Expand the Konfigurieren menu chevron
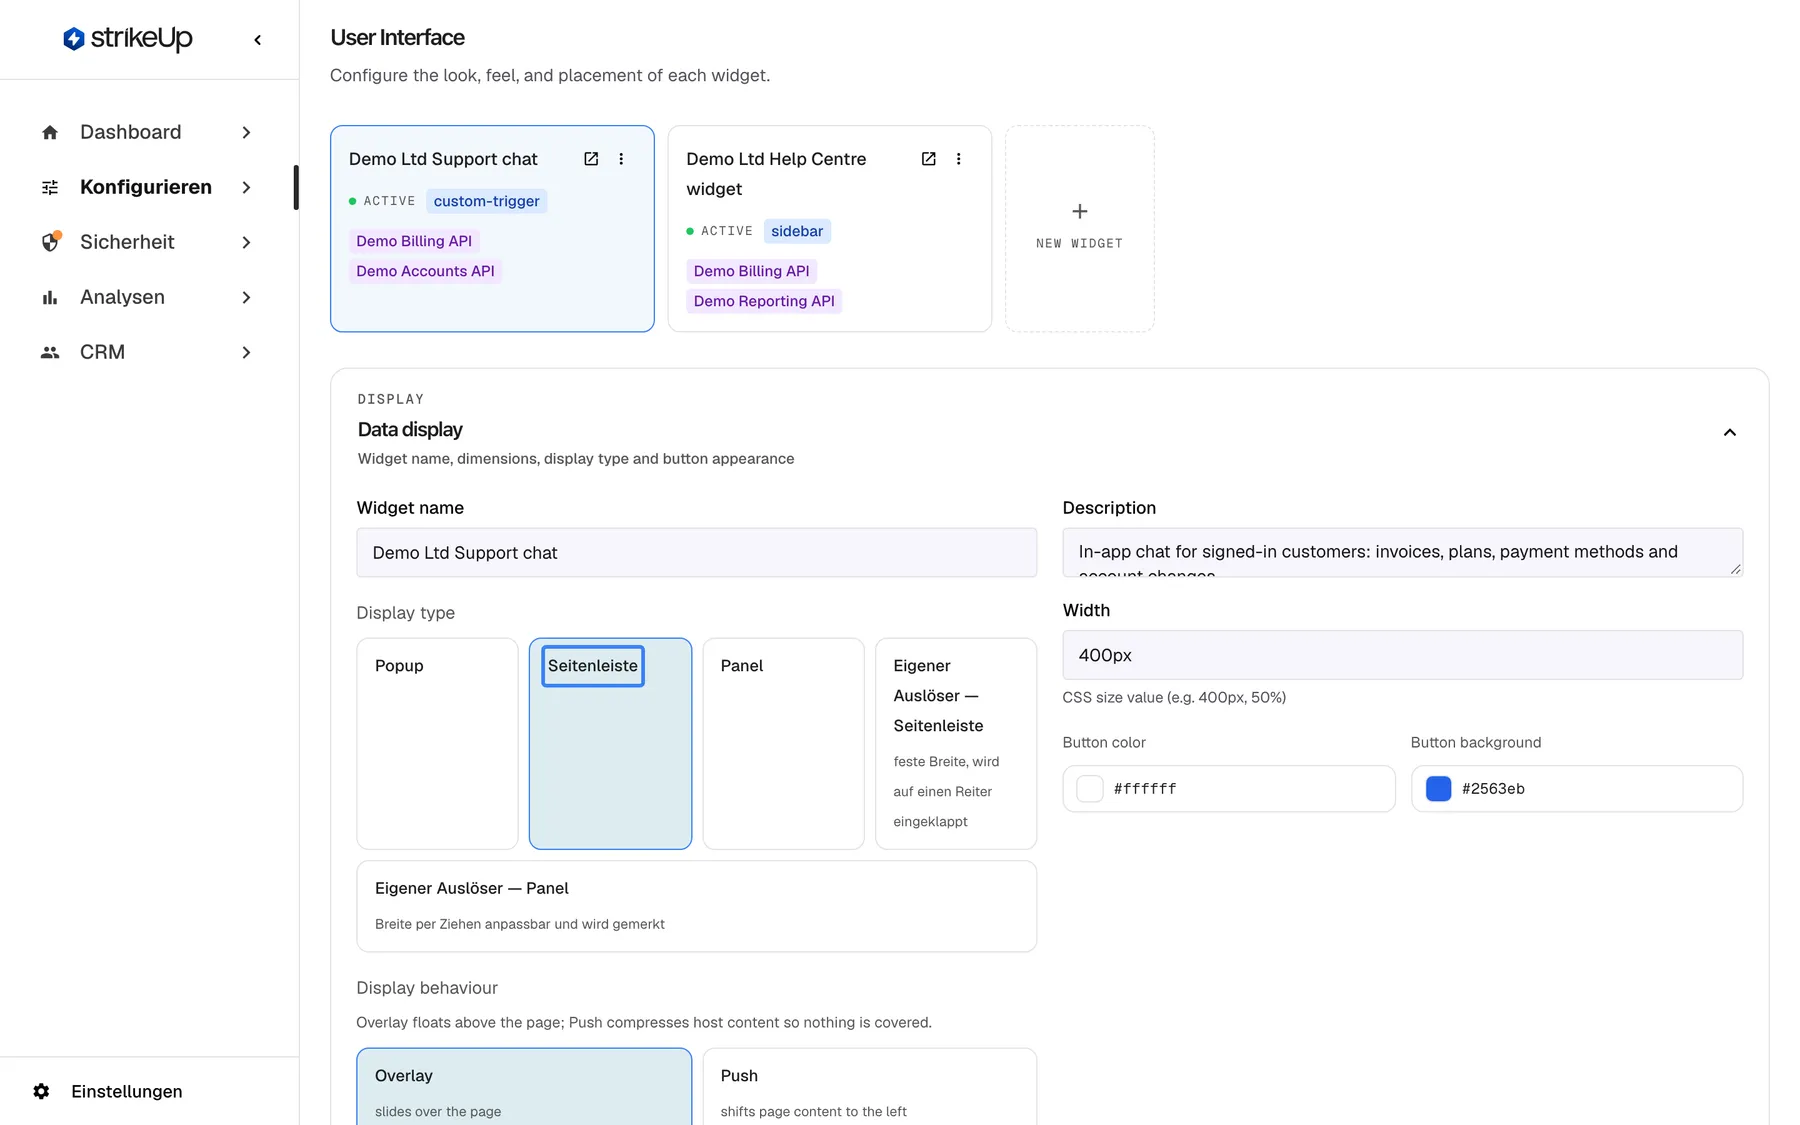1800x1125 pixels. click(x=246, y=187)
